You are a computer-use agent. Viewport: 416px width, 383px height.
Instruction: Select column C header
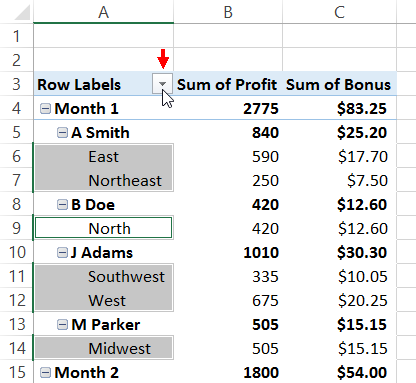339,12
